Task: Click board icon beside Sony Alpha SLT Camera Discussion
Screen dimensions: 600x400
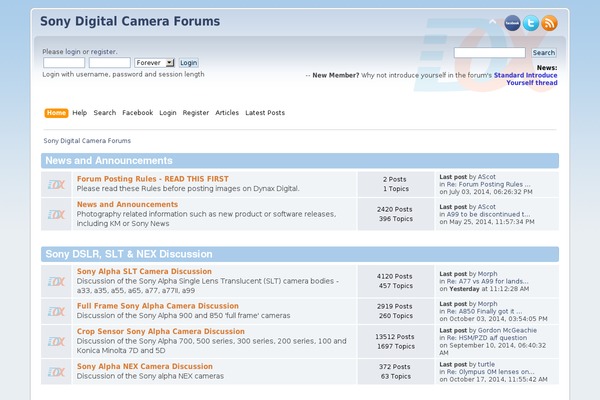Action: (x=56, y=282)
